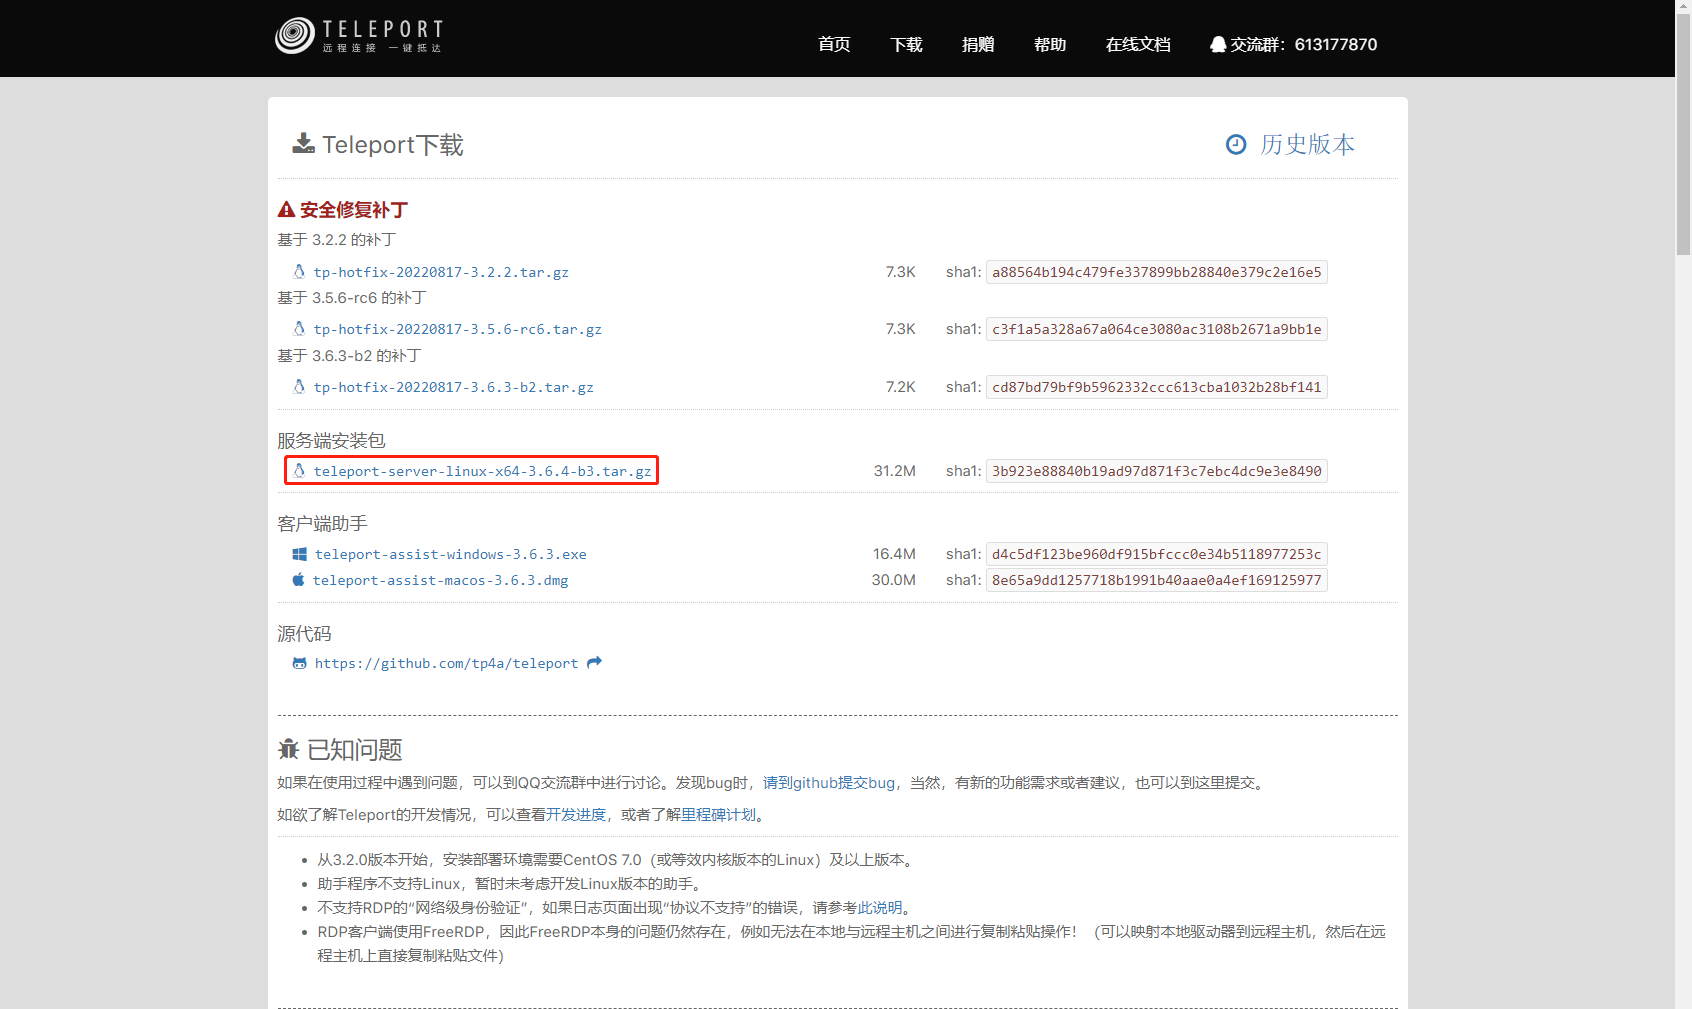Open the 下载 navigation item
The image size is (1692, 1009).
coord(906,44)
